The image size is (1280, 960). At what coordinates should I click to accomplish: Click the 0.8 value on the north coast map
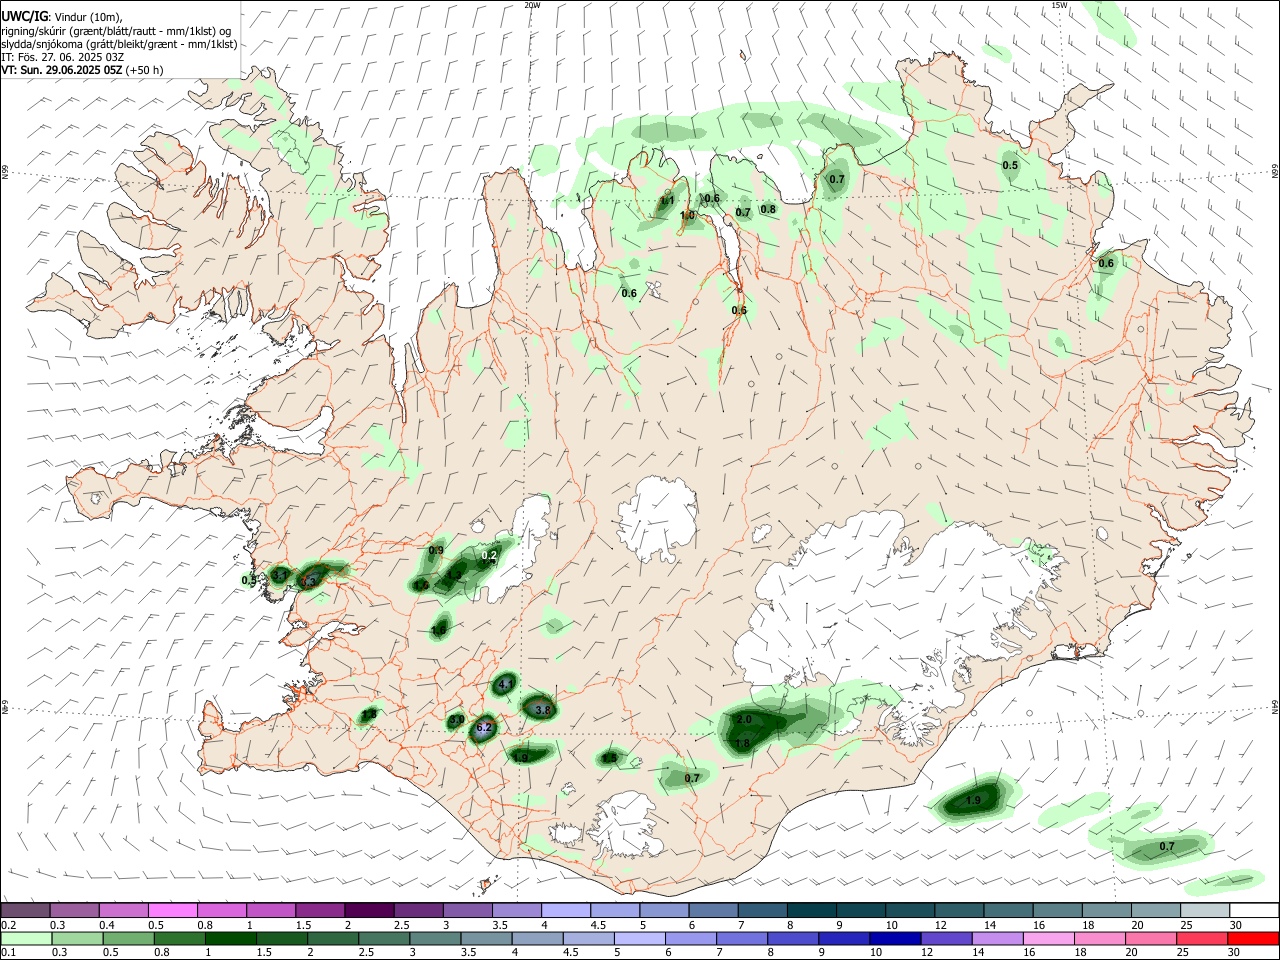pos(768,209)
